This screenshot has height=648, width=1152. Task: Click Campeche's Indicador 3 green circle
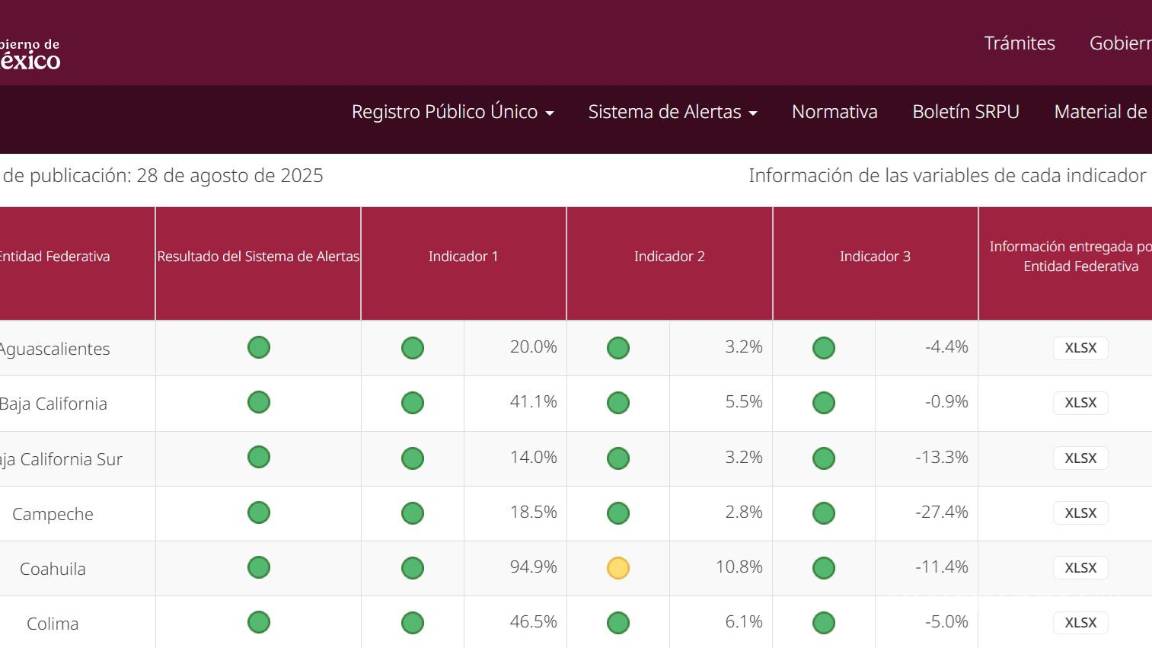point(823,512)
